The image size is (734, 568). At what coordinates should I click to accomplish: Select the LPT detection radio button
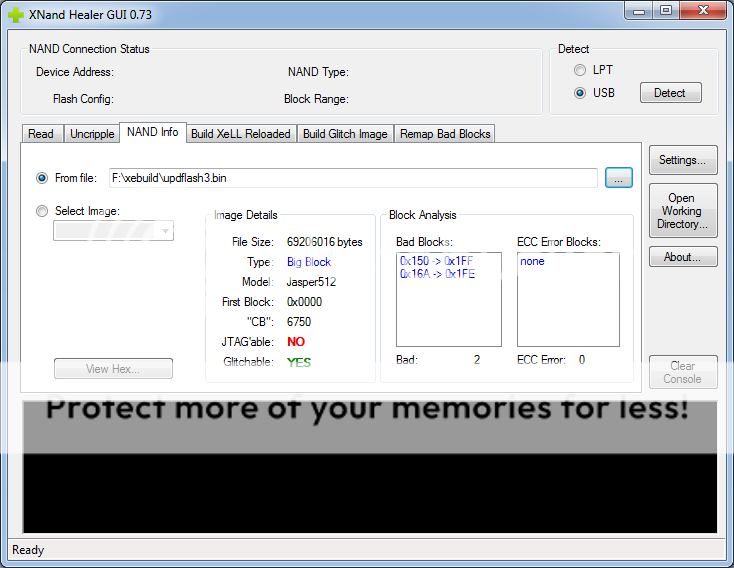click(580, 70)
